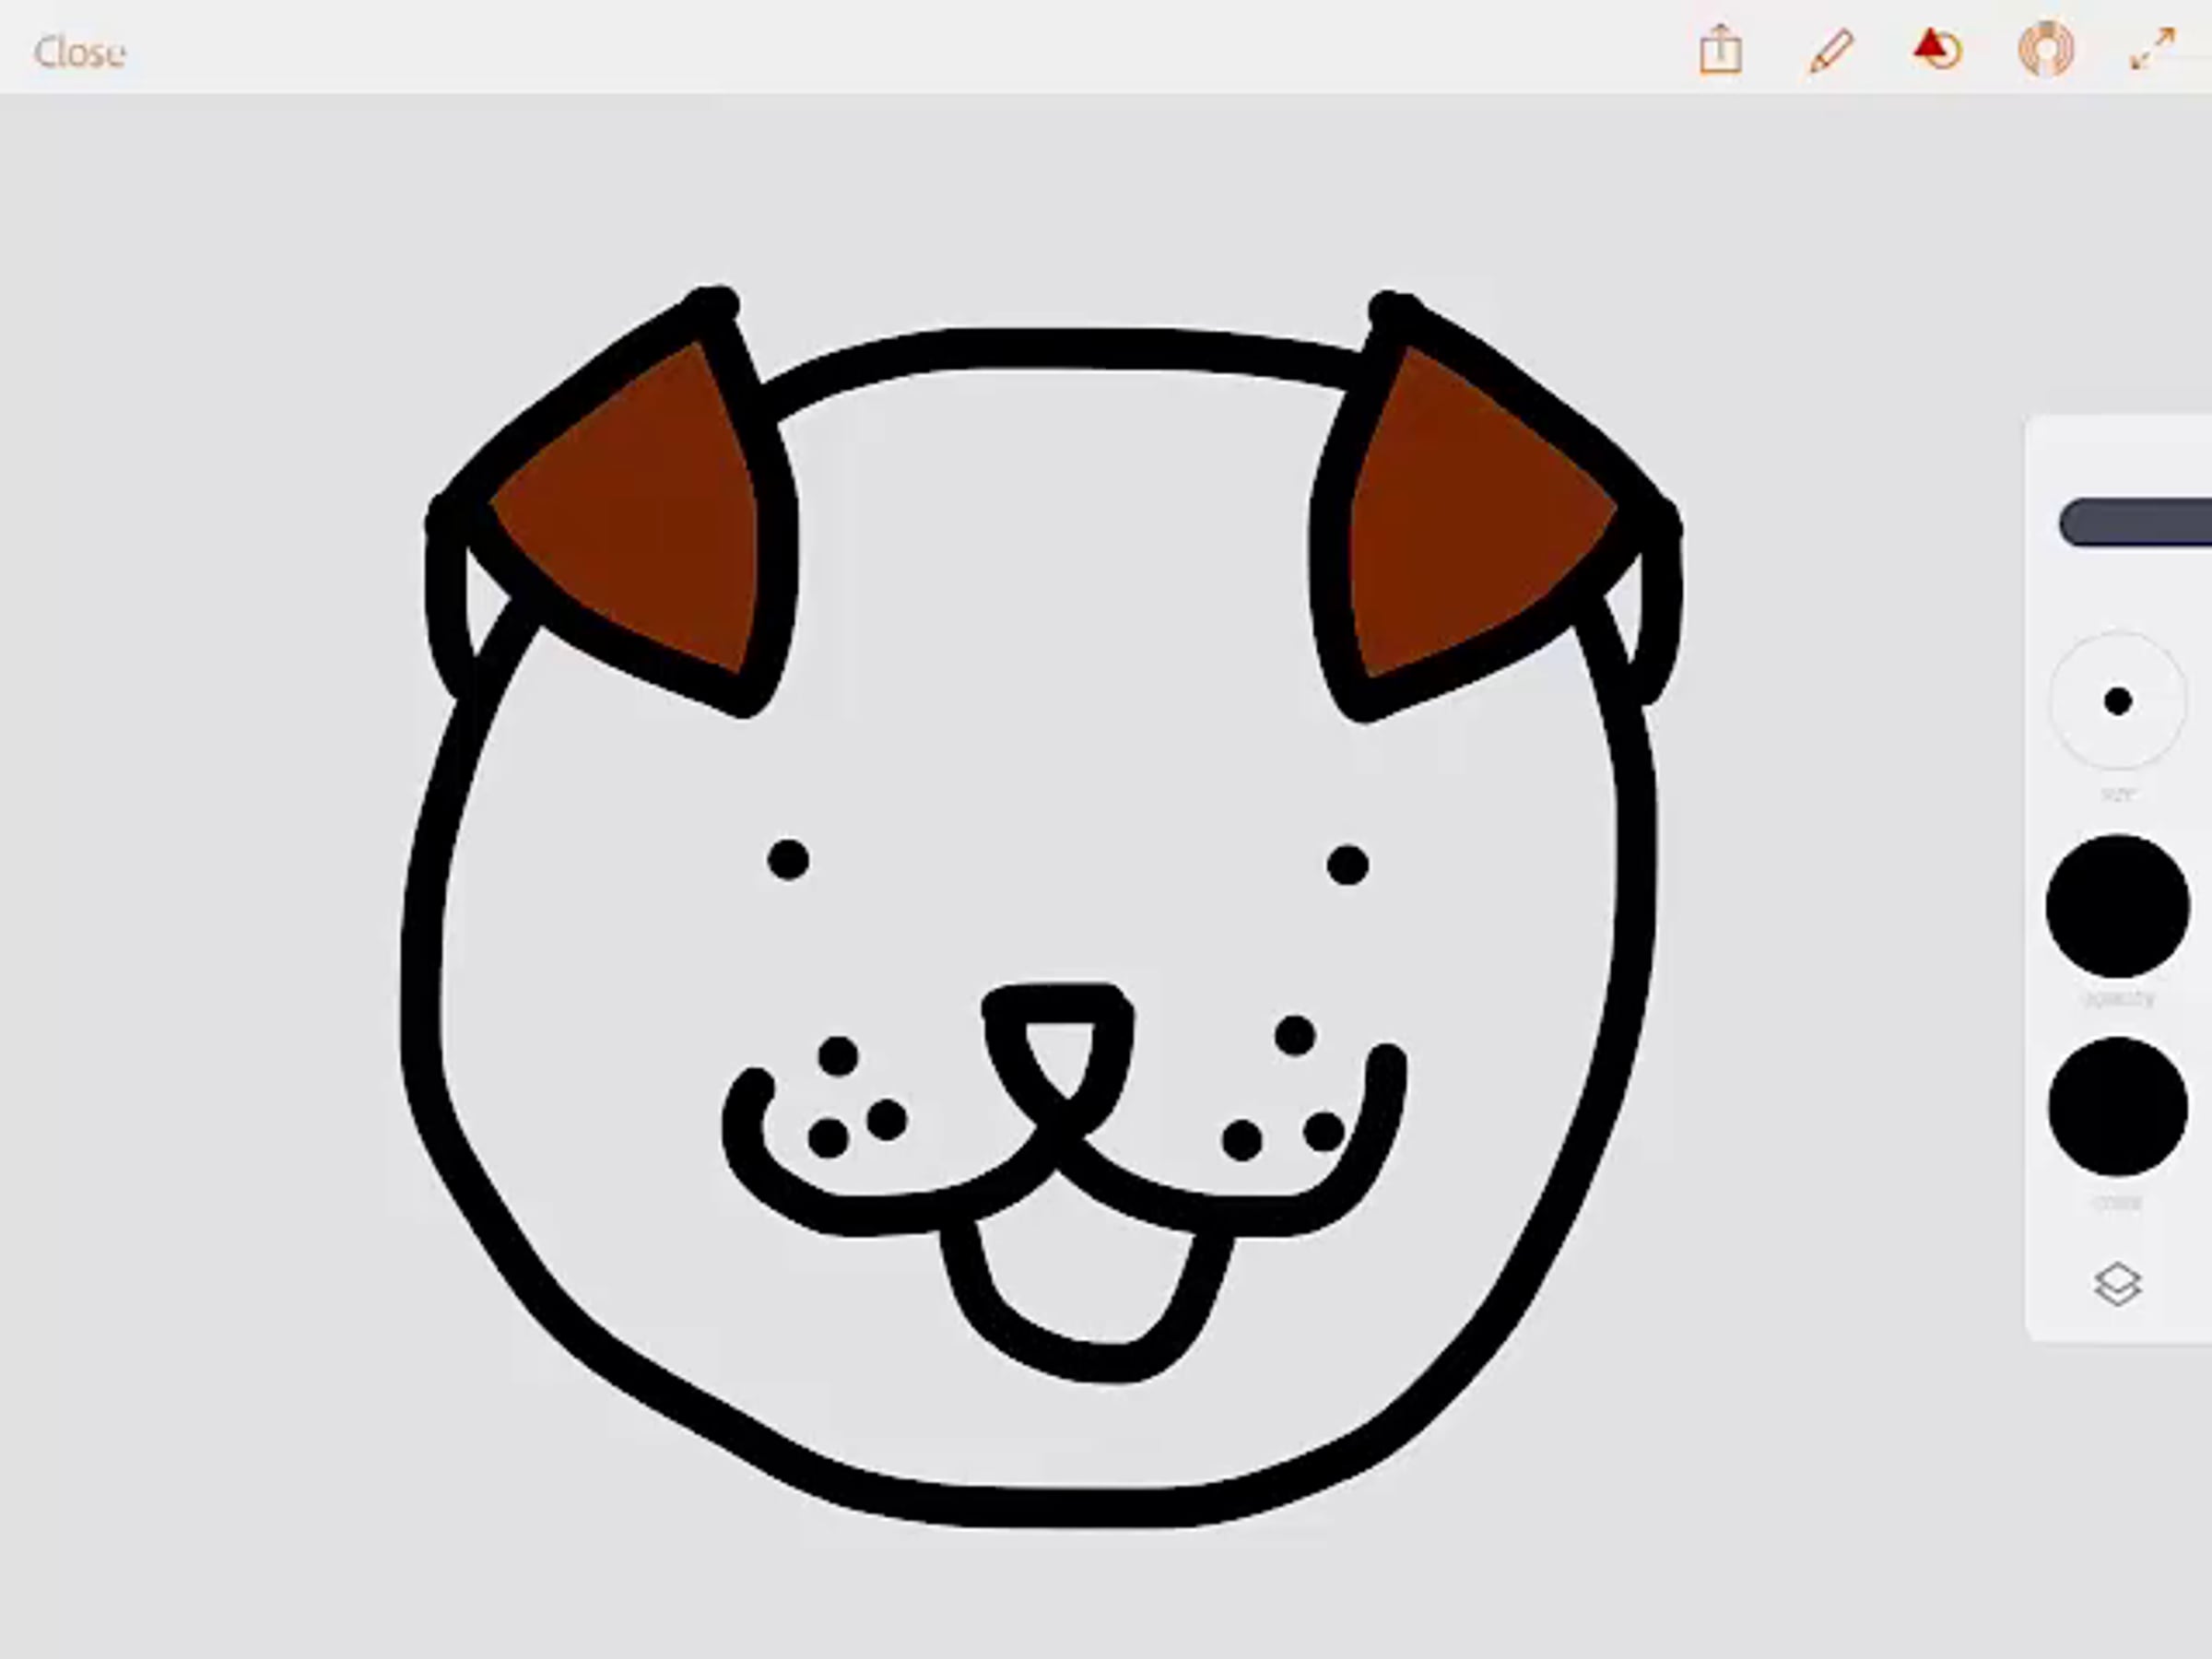Tap the black opacity circle control

[x=2117, y=906]
